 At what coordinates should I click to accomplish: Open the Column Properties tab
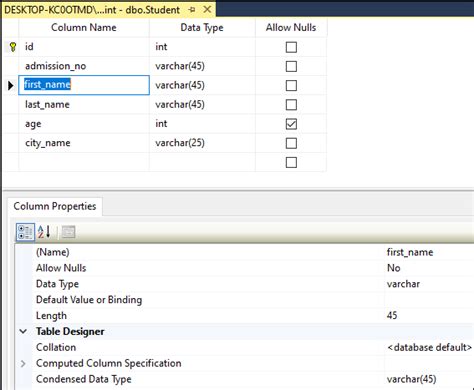(x=55, y=206)
